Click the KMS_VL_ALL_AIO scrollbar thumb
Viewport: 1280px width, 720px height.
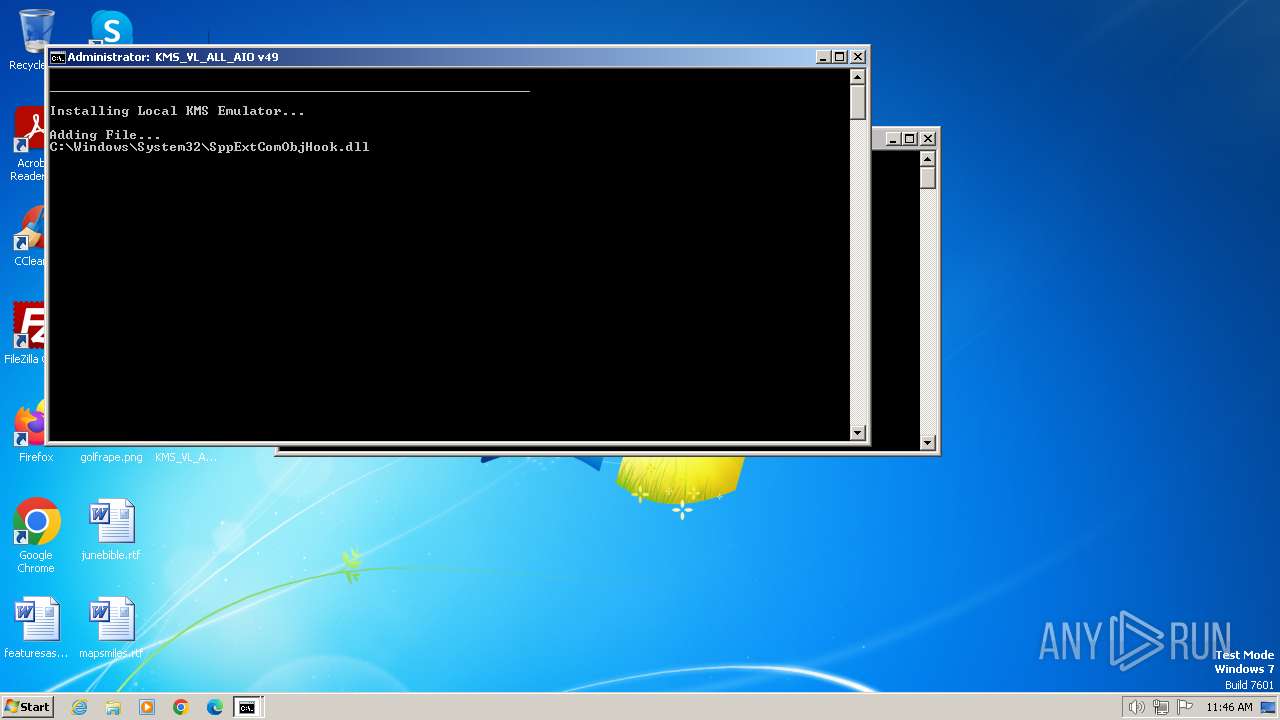coord(858,102)
